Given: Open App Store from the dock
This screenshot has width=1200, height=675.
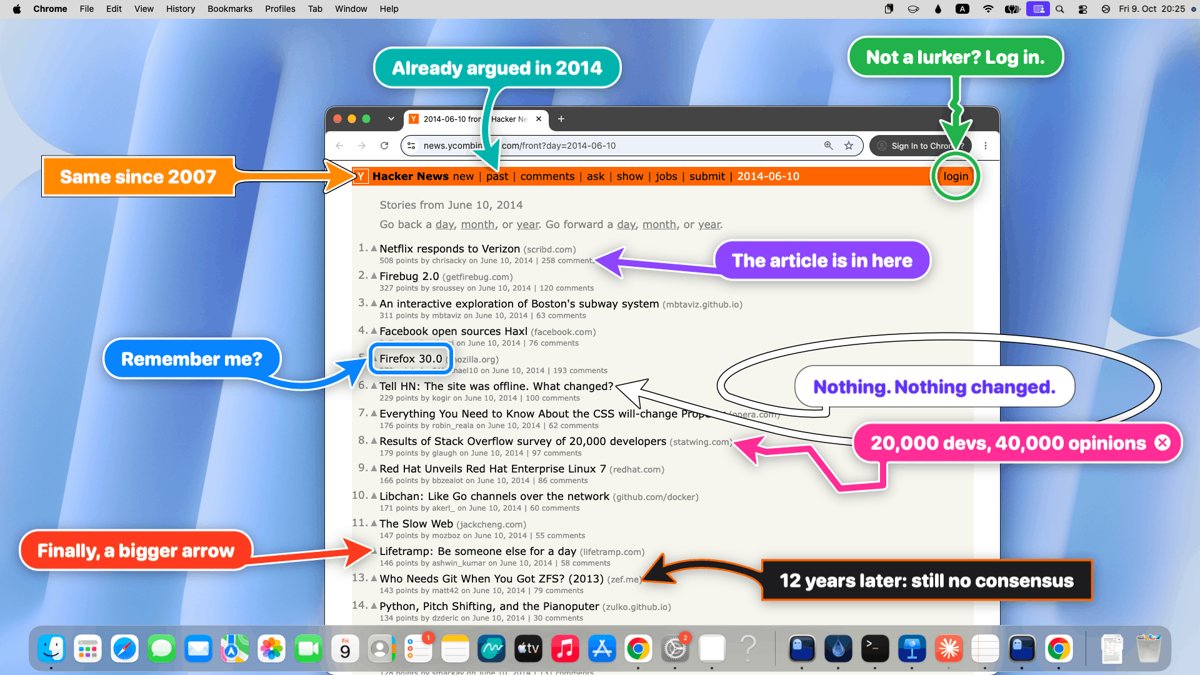Looking at the screenshot, I should coord(601,649).
